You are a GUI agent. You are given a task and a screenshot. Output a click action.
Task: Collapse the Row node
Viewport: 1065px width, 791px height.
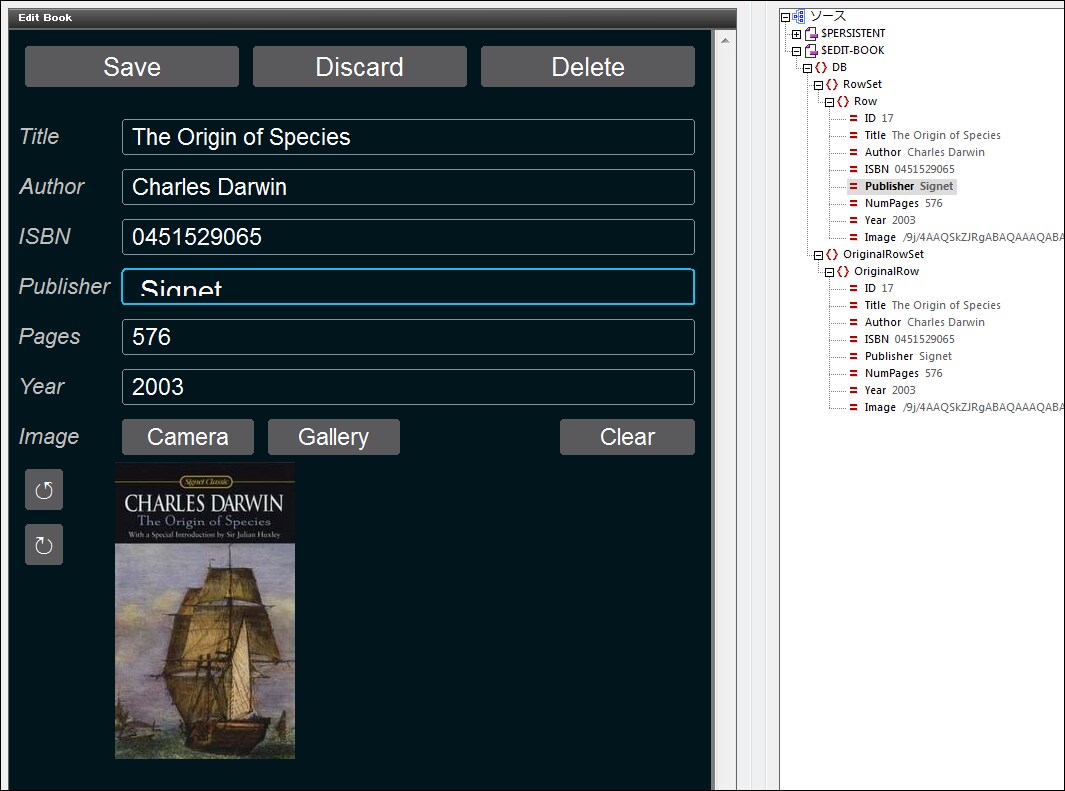tap(829, 102)
